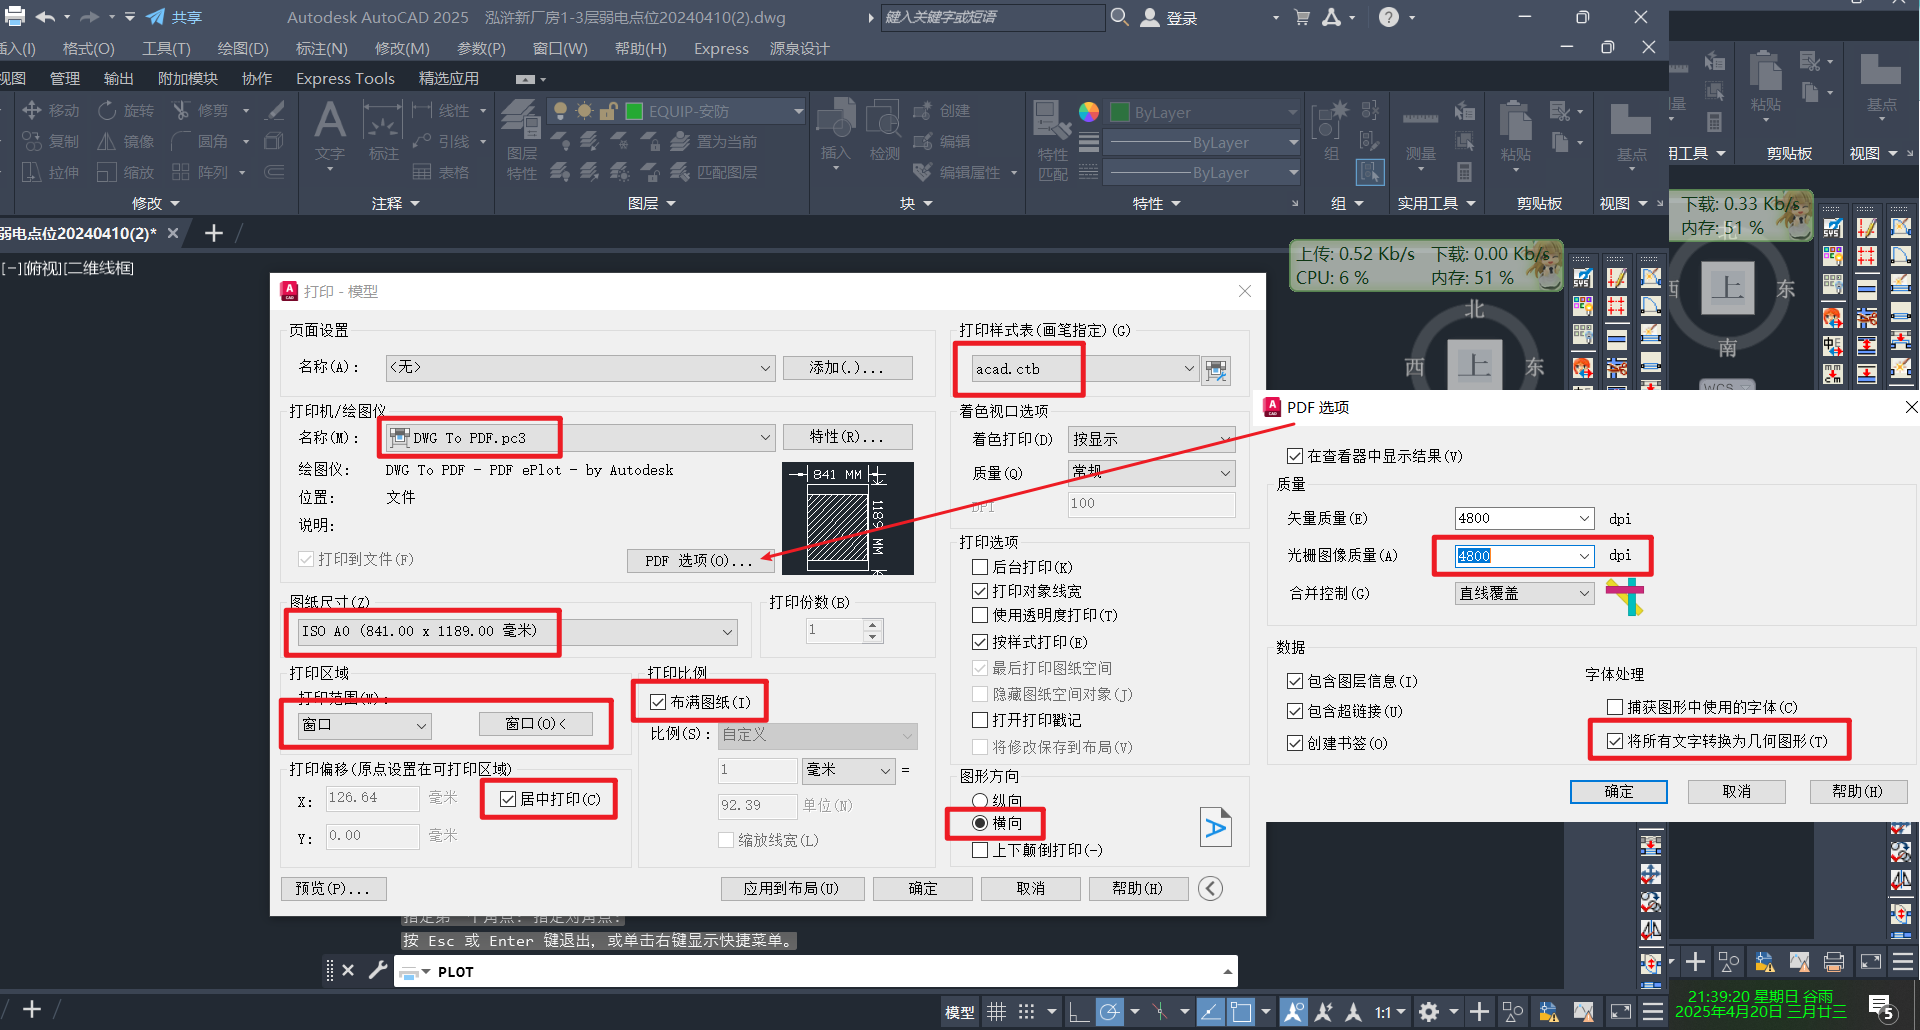Screen dimensions: 1920x1030
Task: Open the Window (W) menu
Action: click(560, 48)
